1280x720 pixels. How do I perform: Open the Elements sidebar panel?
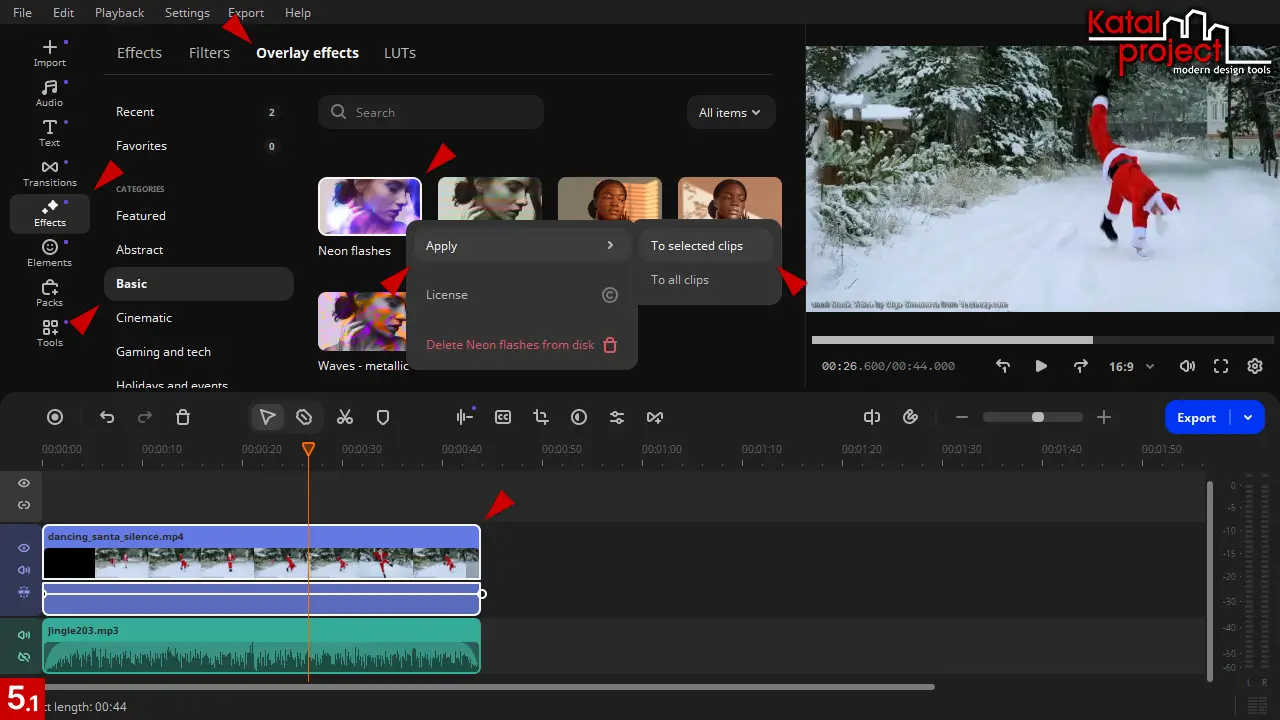click(x=49, y=253)
